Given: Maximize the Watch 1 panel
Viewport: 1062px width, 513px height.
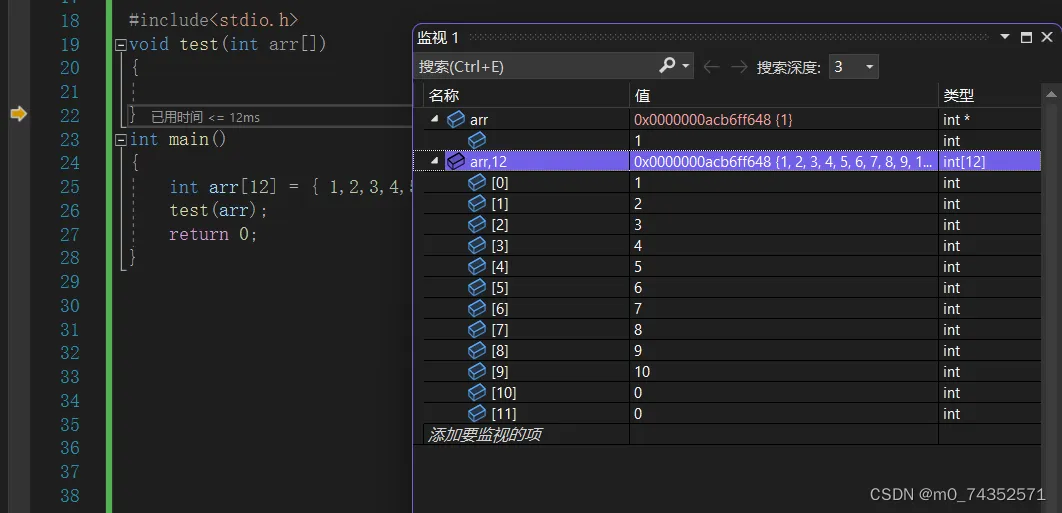Looking at the screenshot, I should coord(1027,37).
